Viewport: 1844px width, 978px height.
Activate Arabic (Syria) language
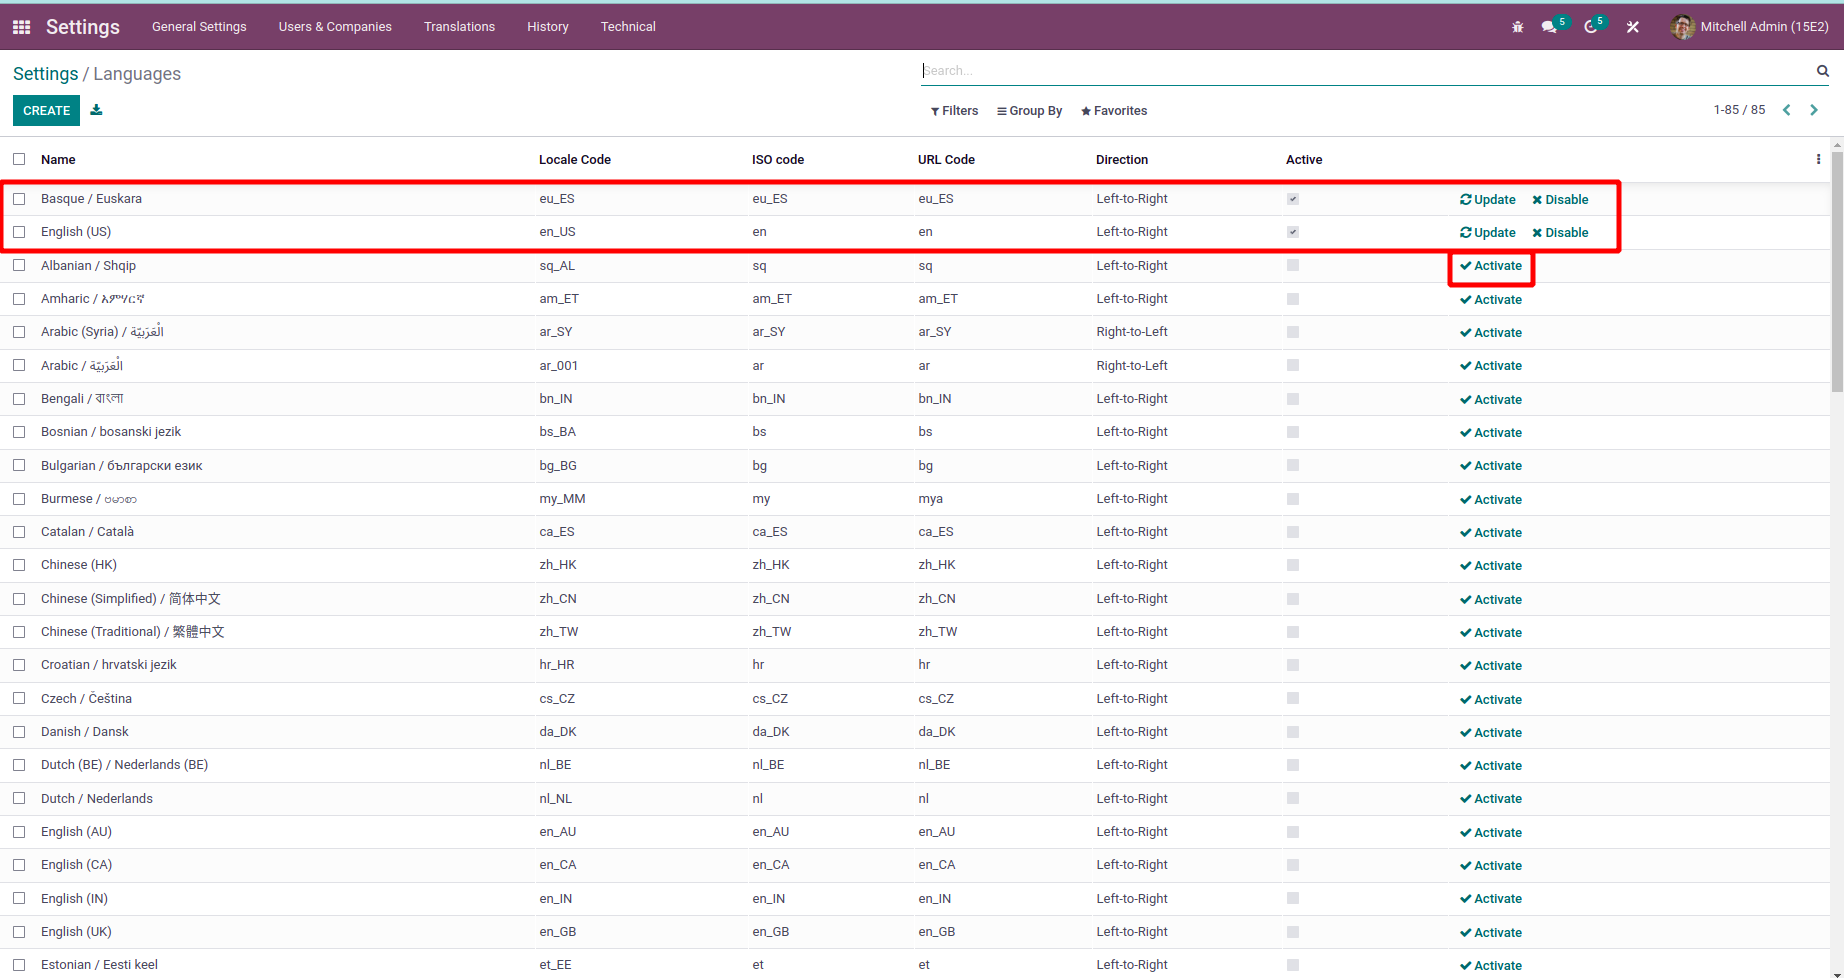1491,333
